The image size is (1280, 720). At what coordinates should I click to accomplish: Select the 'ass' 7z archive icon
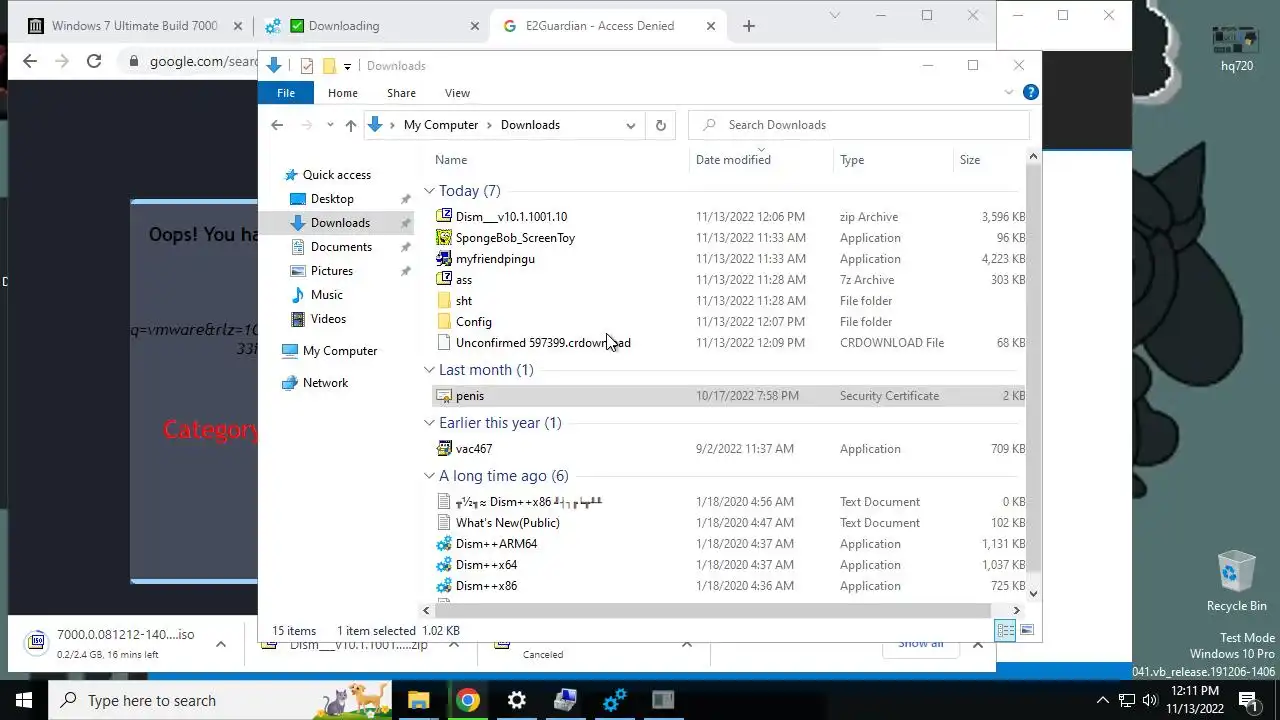pyautogui.click(x=445, y=279)
